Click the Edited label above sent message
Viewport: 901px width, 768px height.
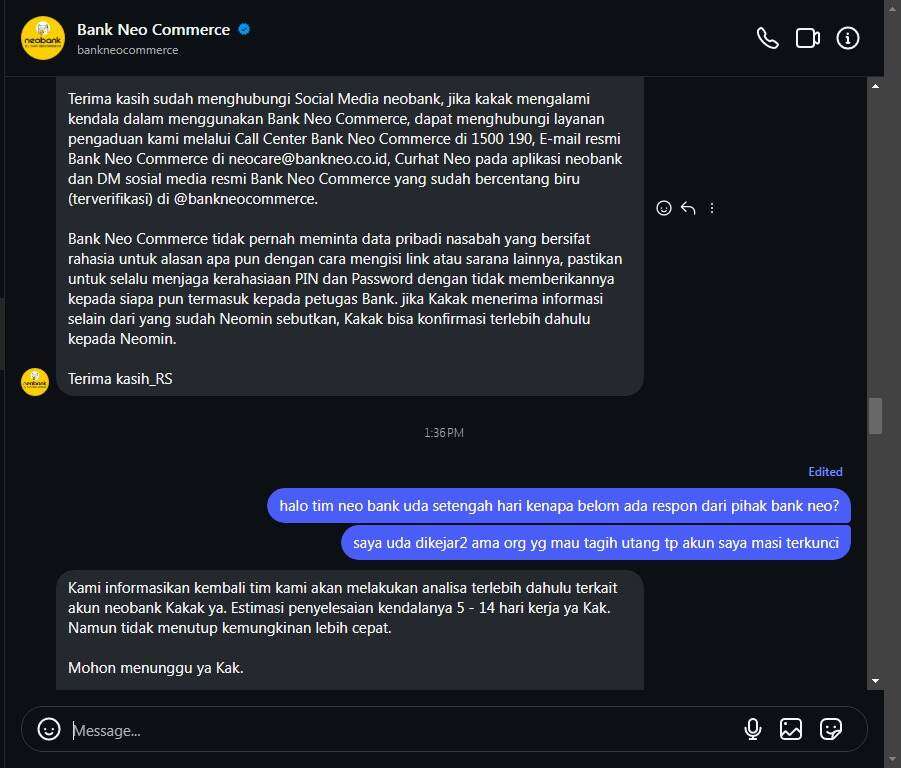pyautogui.click(x=825, y=472)
